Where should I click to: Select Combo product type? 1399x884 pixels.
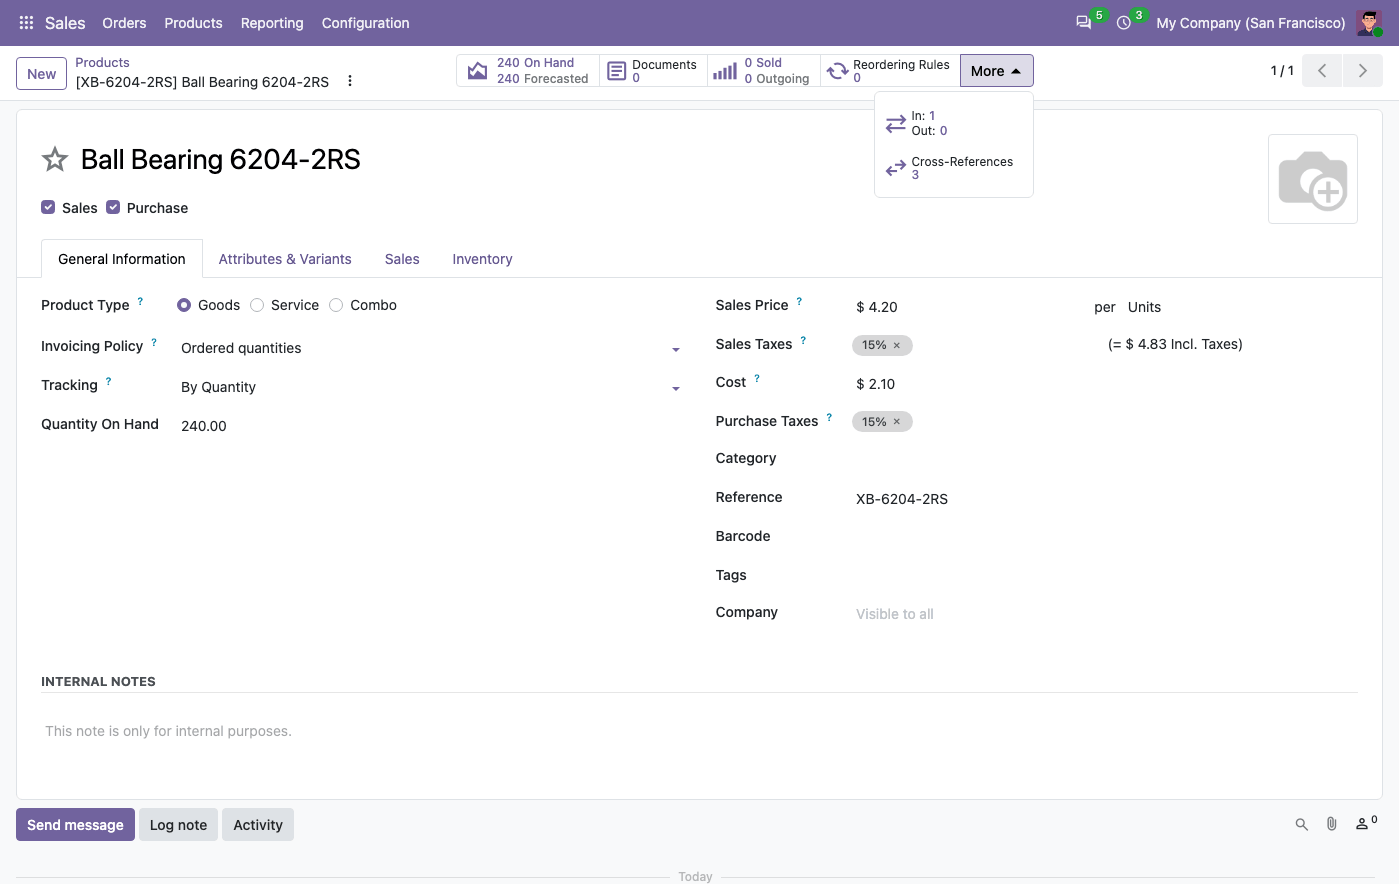[x=336, y=305]
